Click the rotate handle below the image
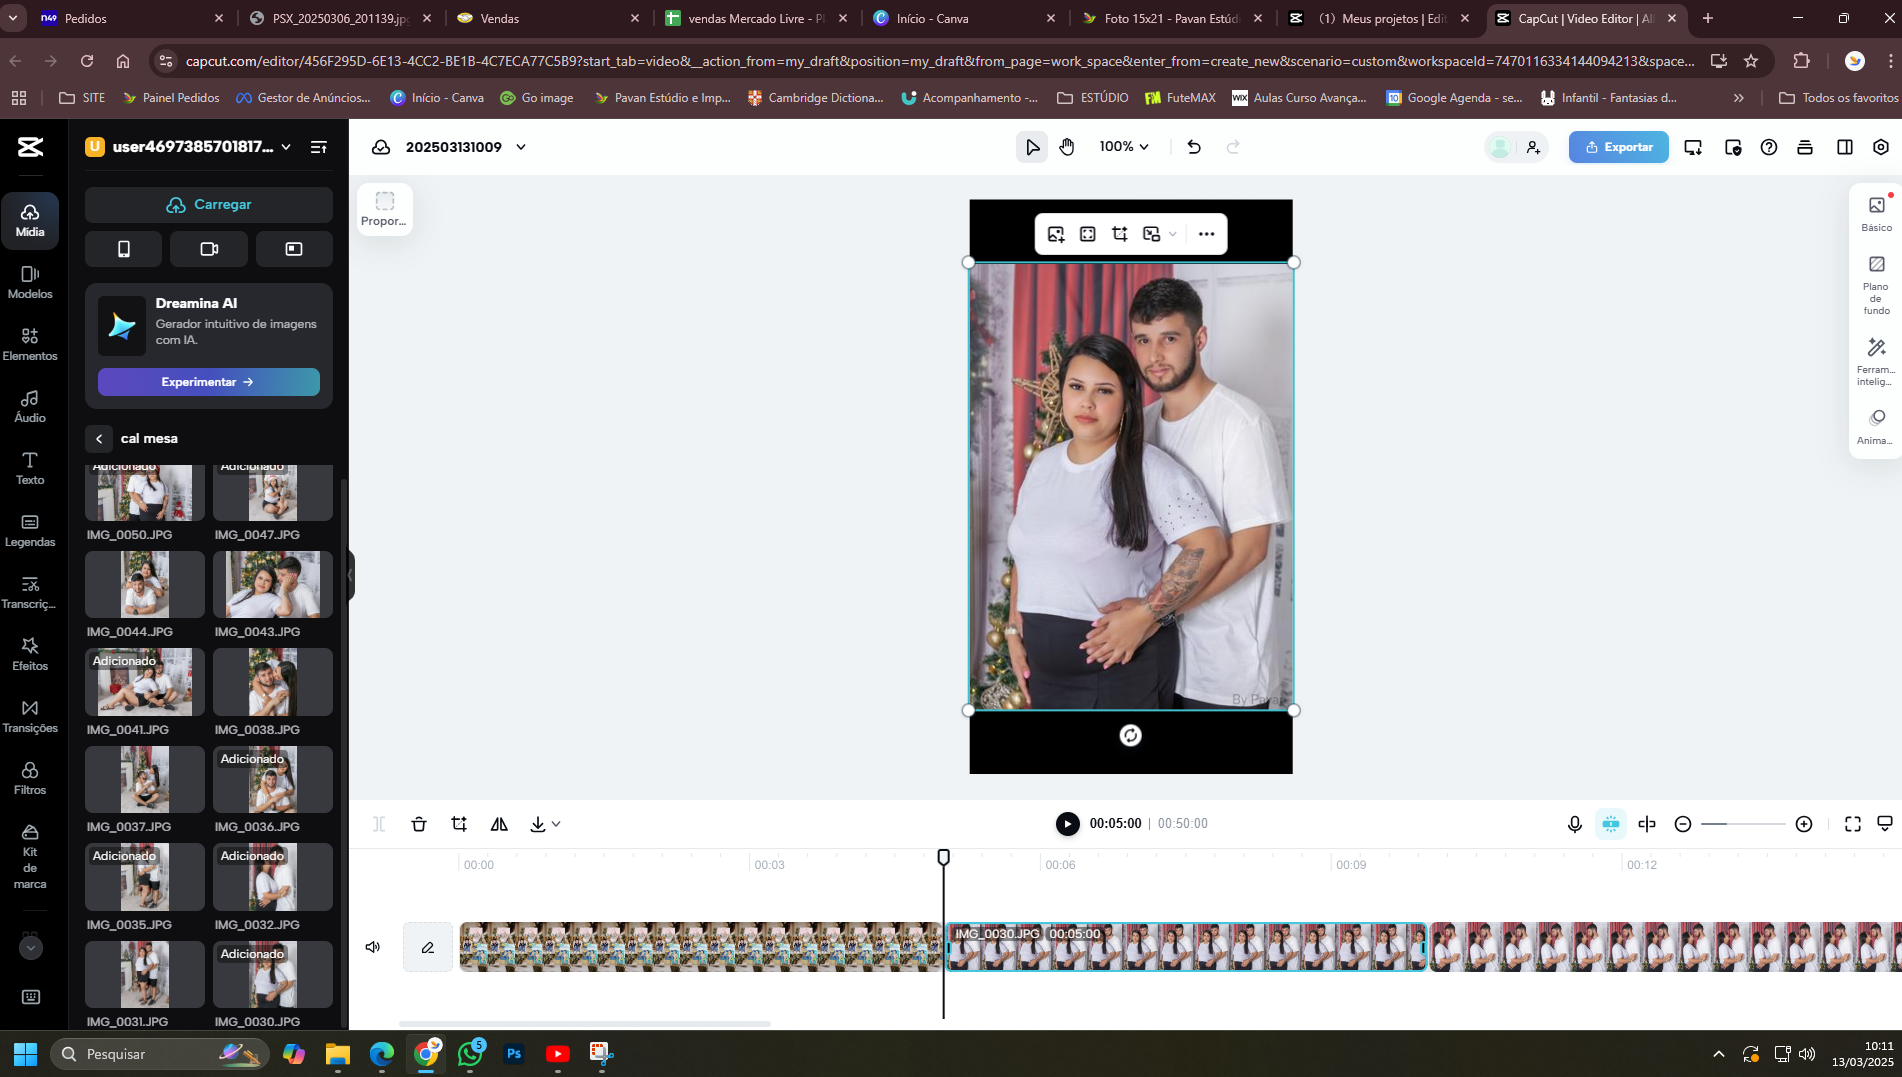1902x1077 pixels. pos(1130,736)
